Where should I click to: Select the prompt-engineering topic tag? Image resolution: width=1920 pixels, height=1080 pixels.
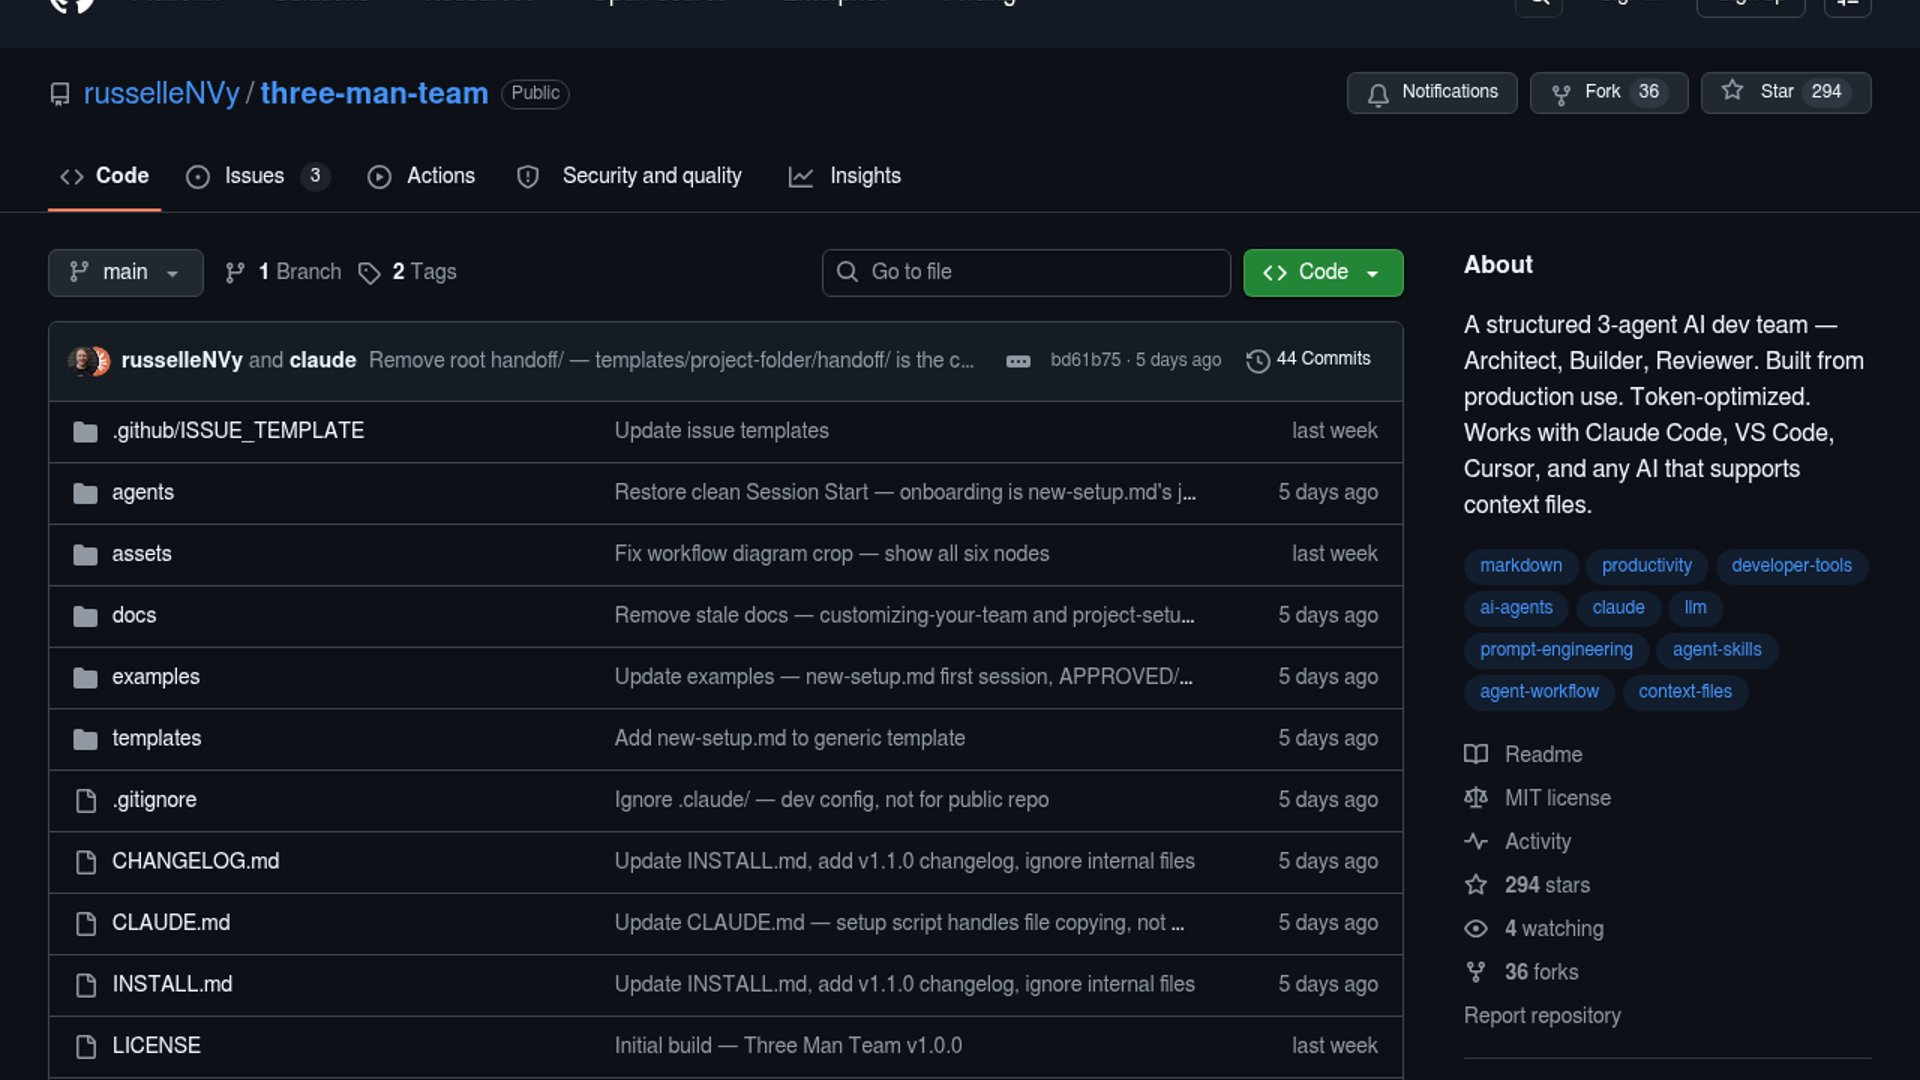[x=1555, y=649]
